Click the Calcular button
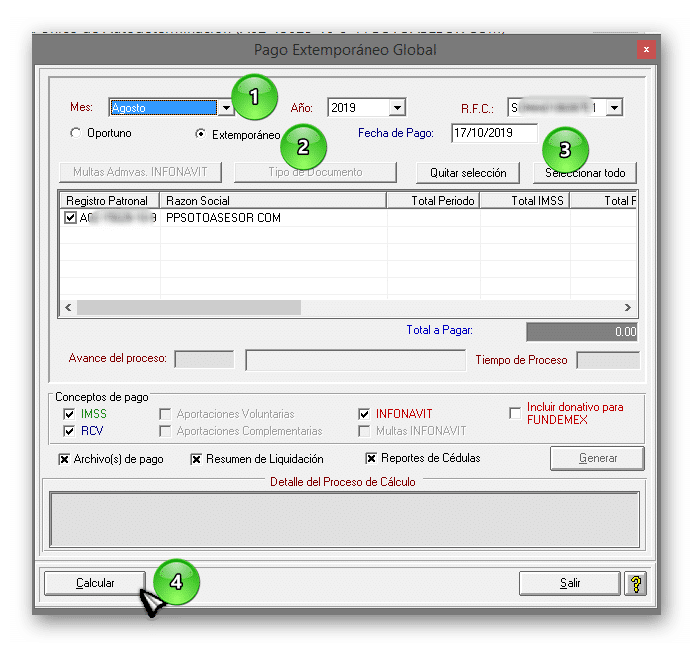The height and width of the screenshot is (647, 693). pyautogui.click(x=95, y=583)
